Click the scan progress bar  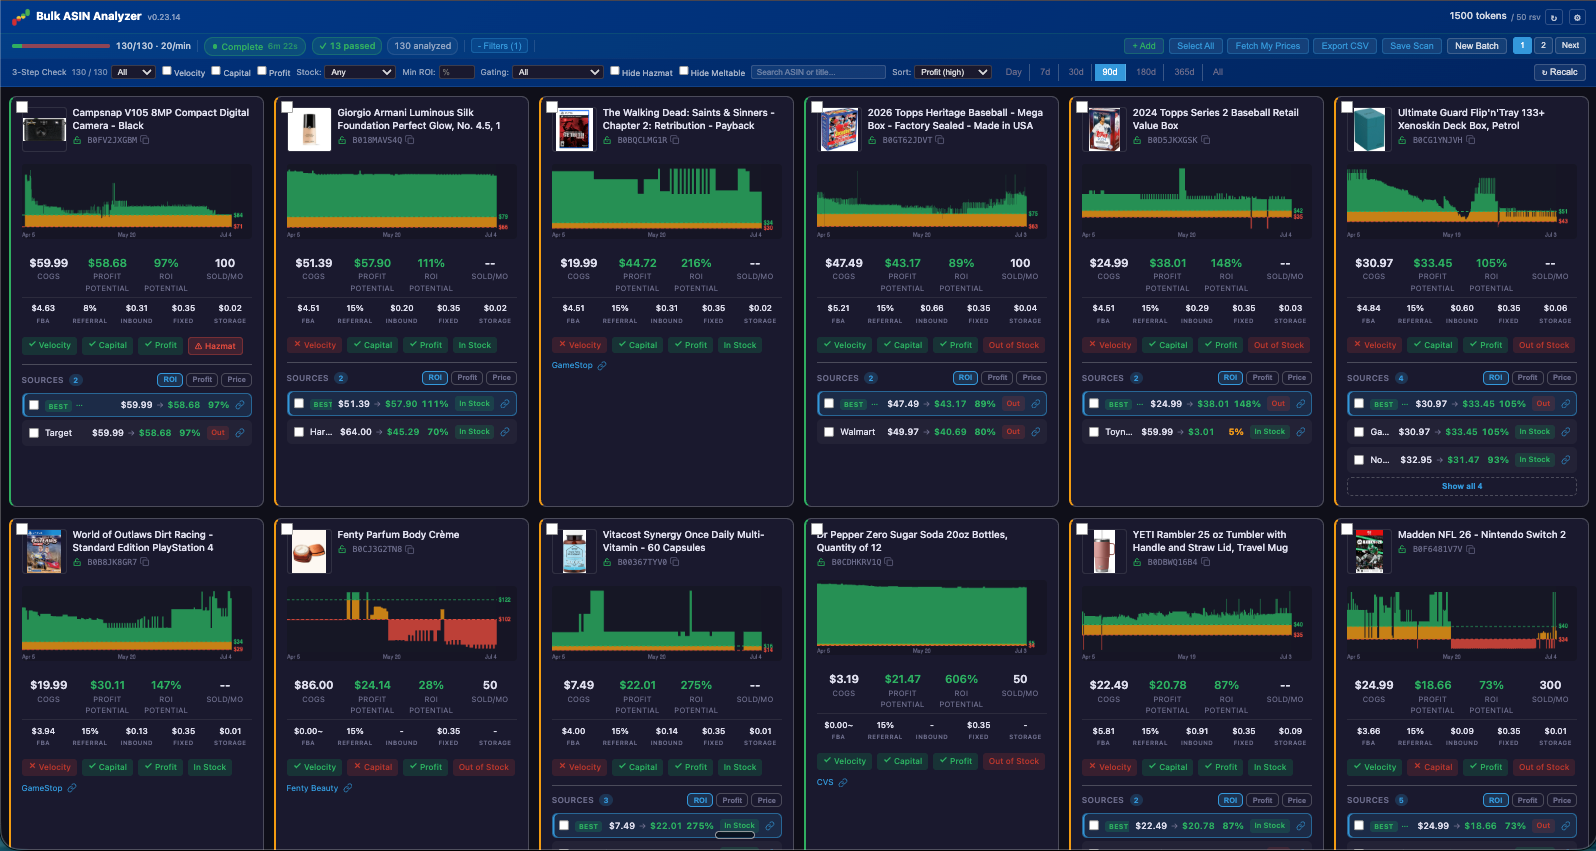(x=60, y=46)
